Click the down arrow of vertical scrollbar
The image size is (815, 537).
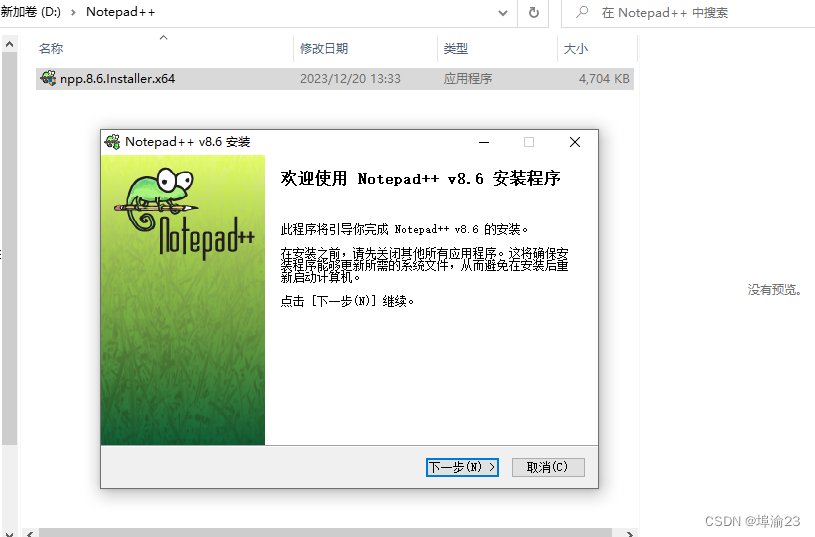(x=9, y=532)
